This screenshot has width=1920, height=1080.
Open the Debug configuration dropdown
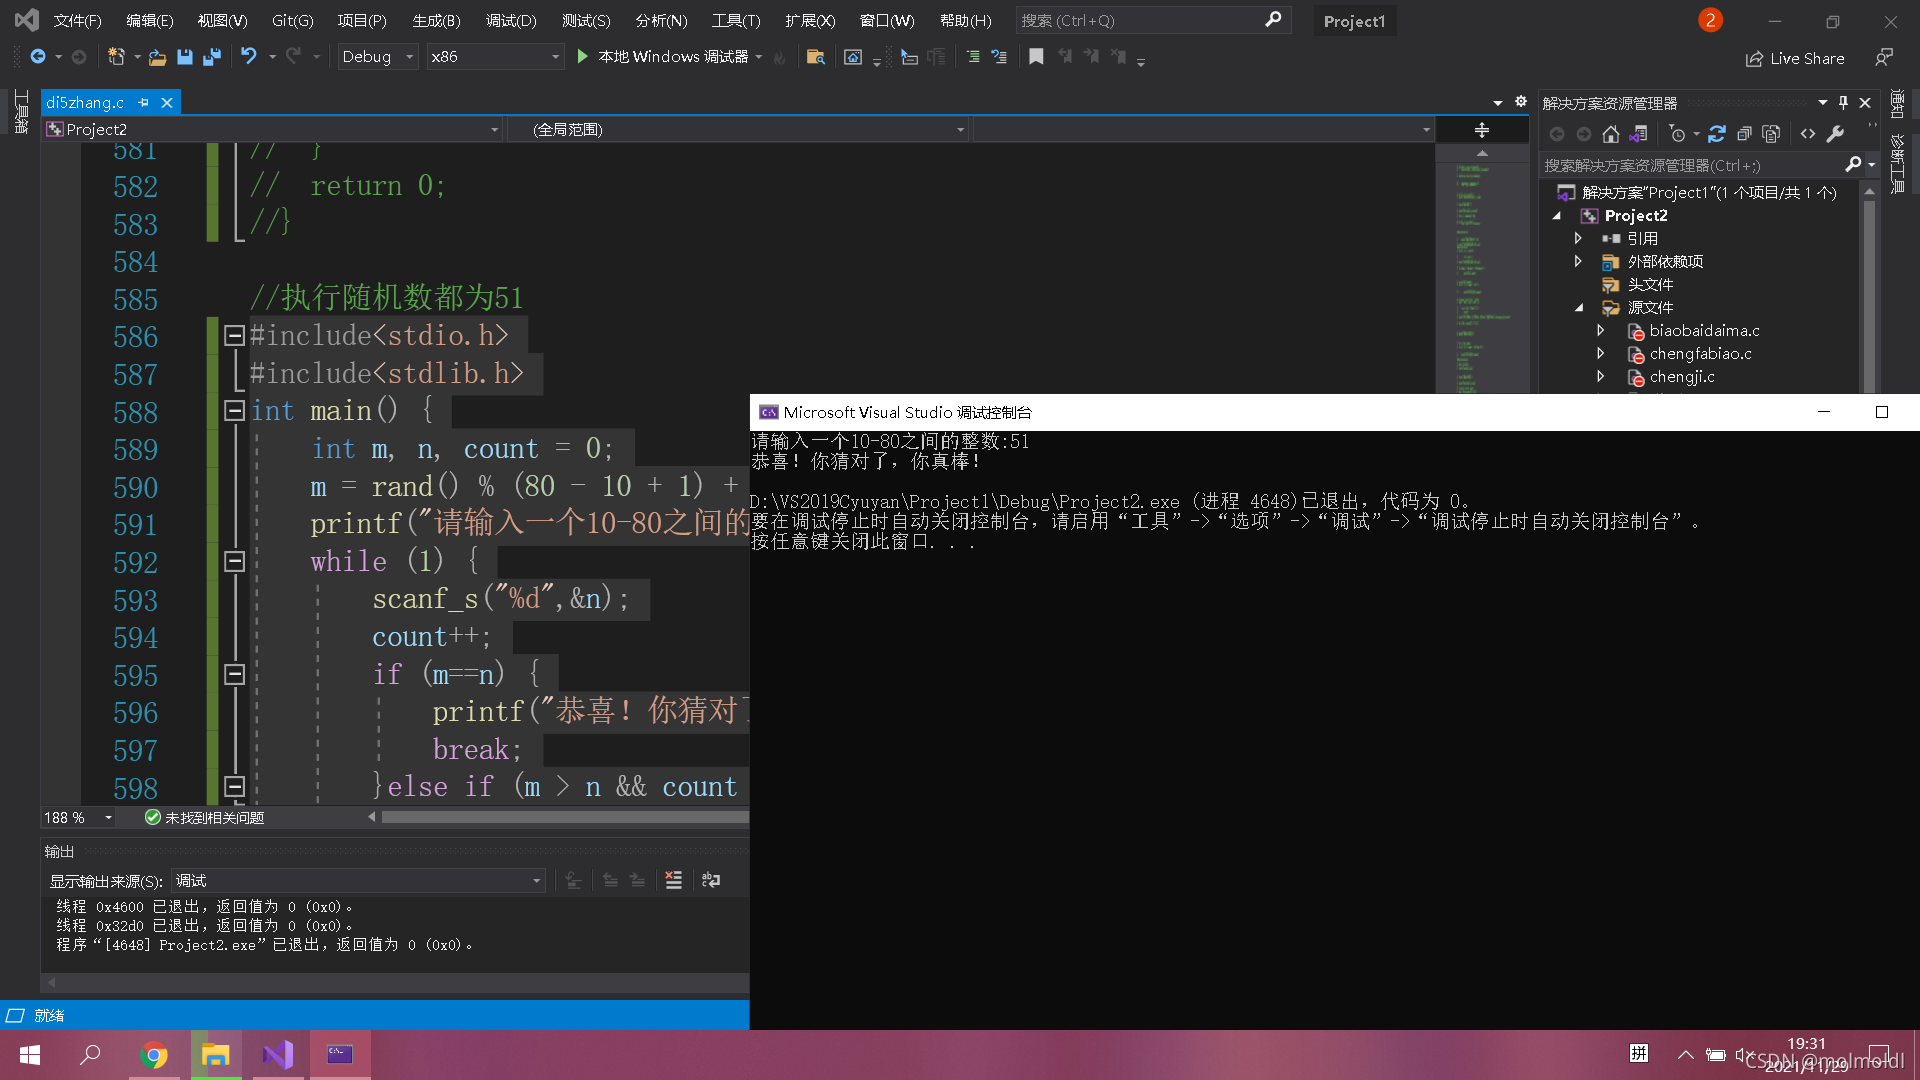[x=377, y=57]
